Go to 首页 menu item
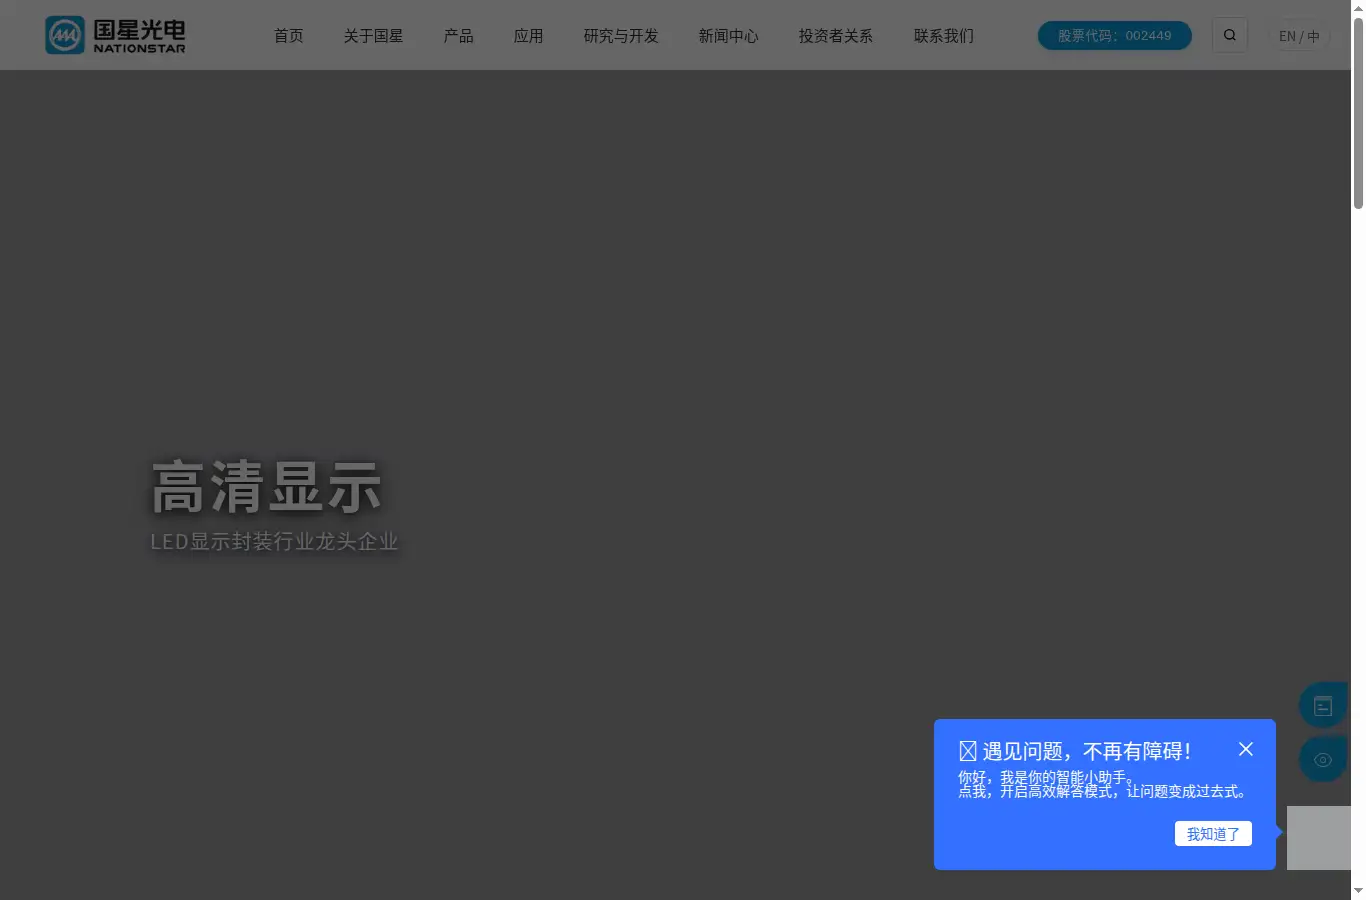Viewport: 1366px width, 900px height. [289, 36]
